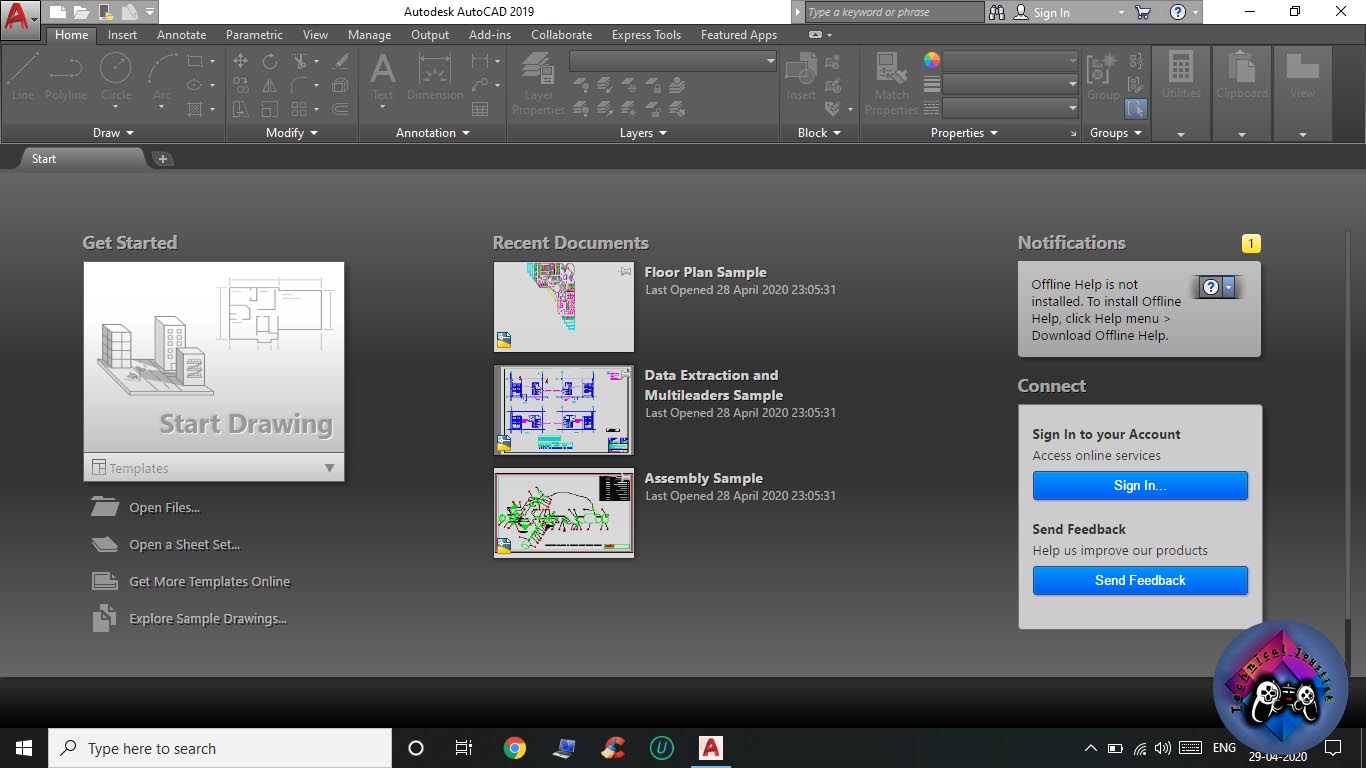Open the Parametric ribbon tab
Image resolution: width=1366 pixels, height=768 pixels.
[x=254, y=35]
